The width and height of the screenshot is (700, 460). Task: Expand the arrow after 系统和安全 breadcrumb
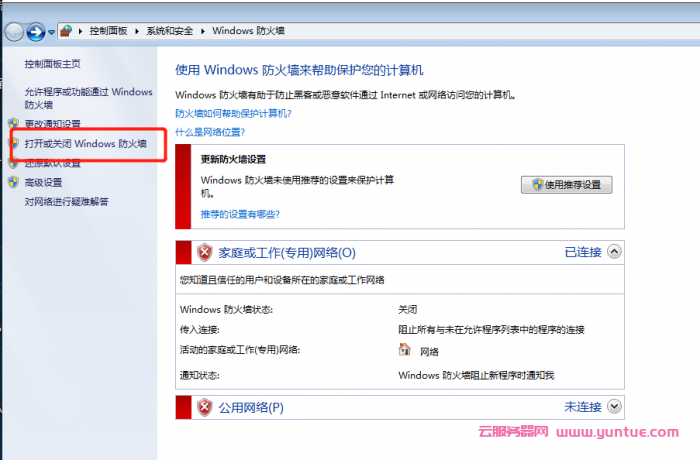(202, 32)
